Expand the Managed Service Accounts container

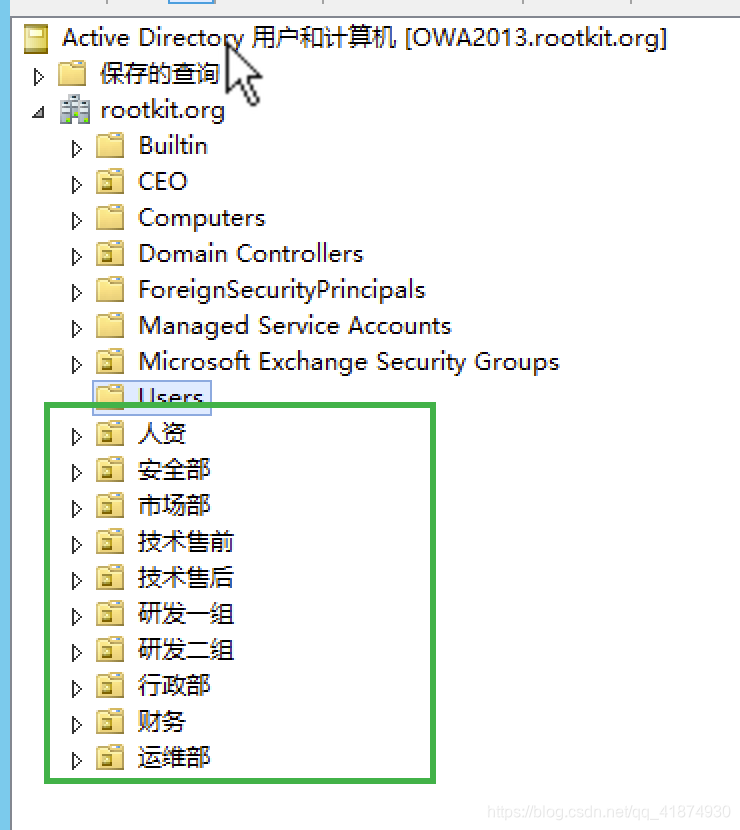click(77, 329)
